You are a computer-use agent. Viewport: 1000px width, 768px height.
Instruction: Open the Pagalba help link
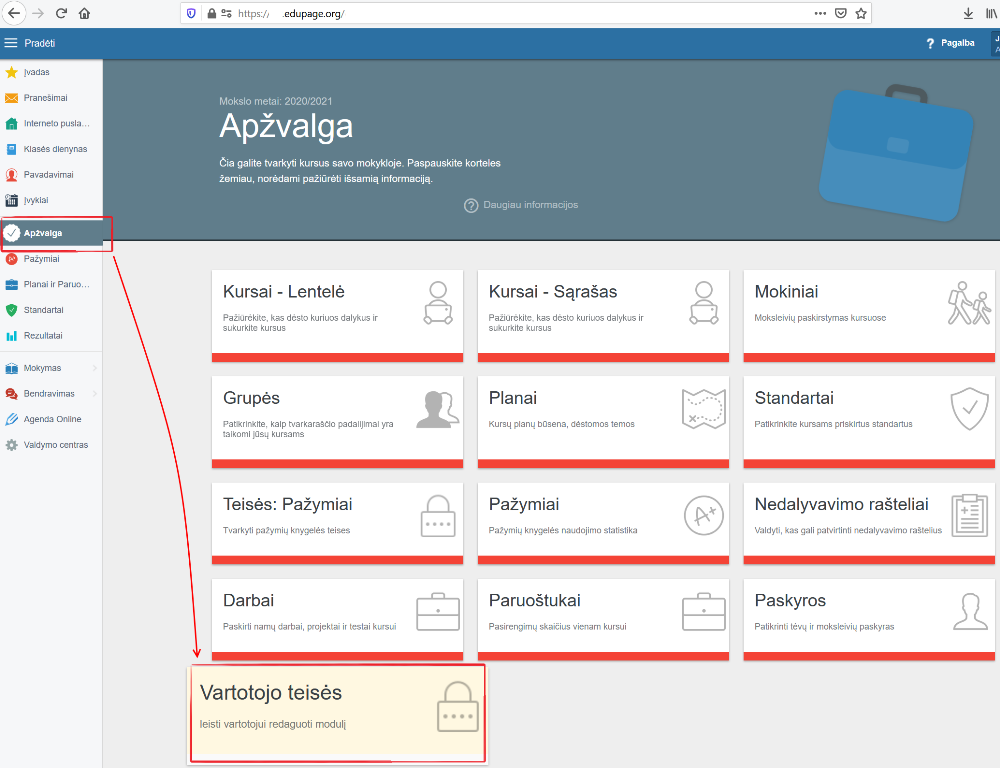click(950, 43)
